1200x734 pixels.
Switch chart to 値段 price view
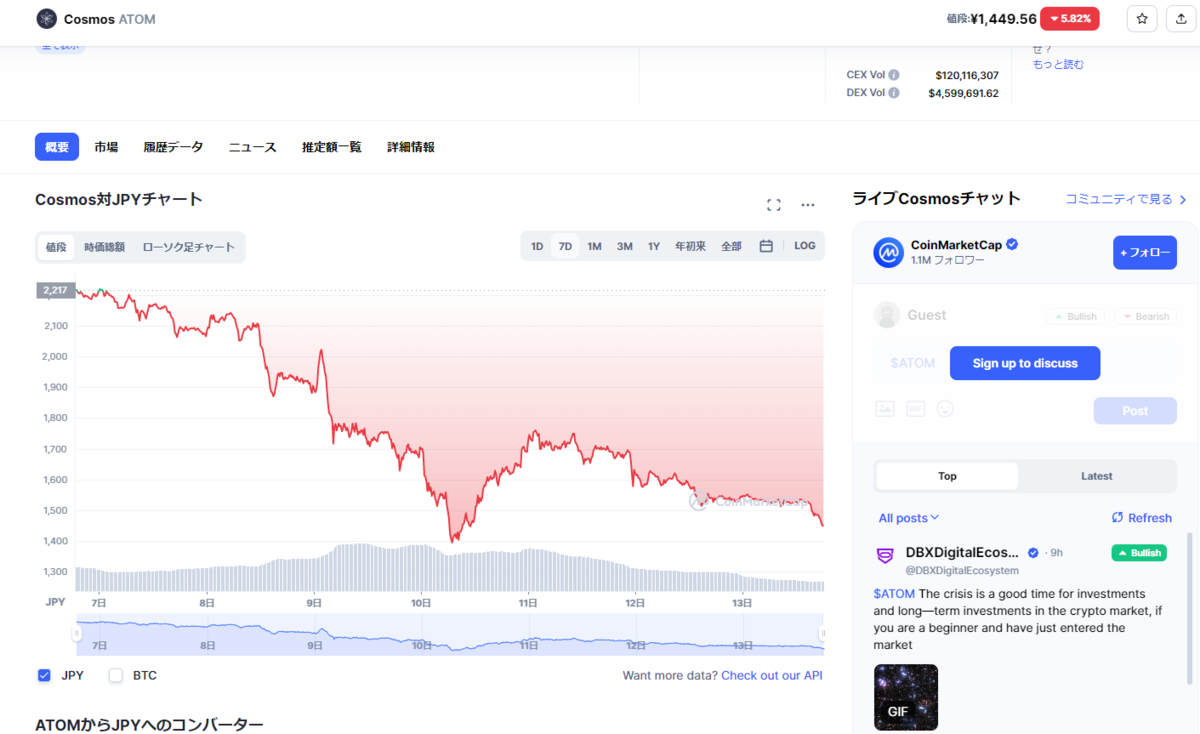tap(56, 247)
